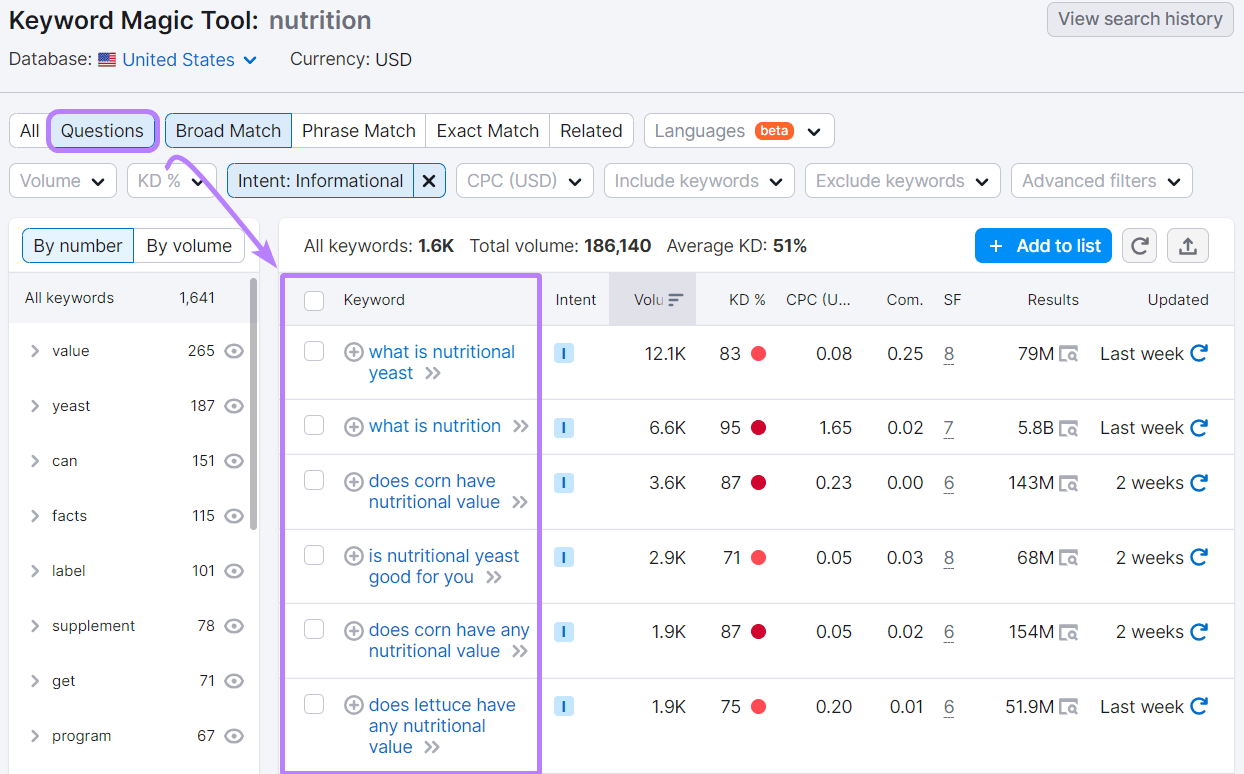Click update icon beside 'does corn have nutritional value'

(1198, 482)
